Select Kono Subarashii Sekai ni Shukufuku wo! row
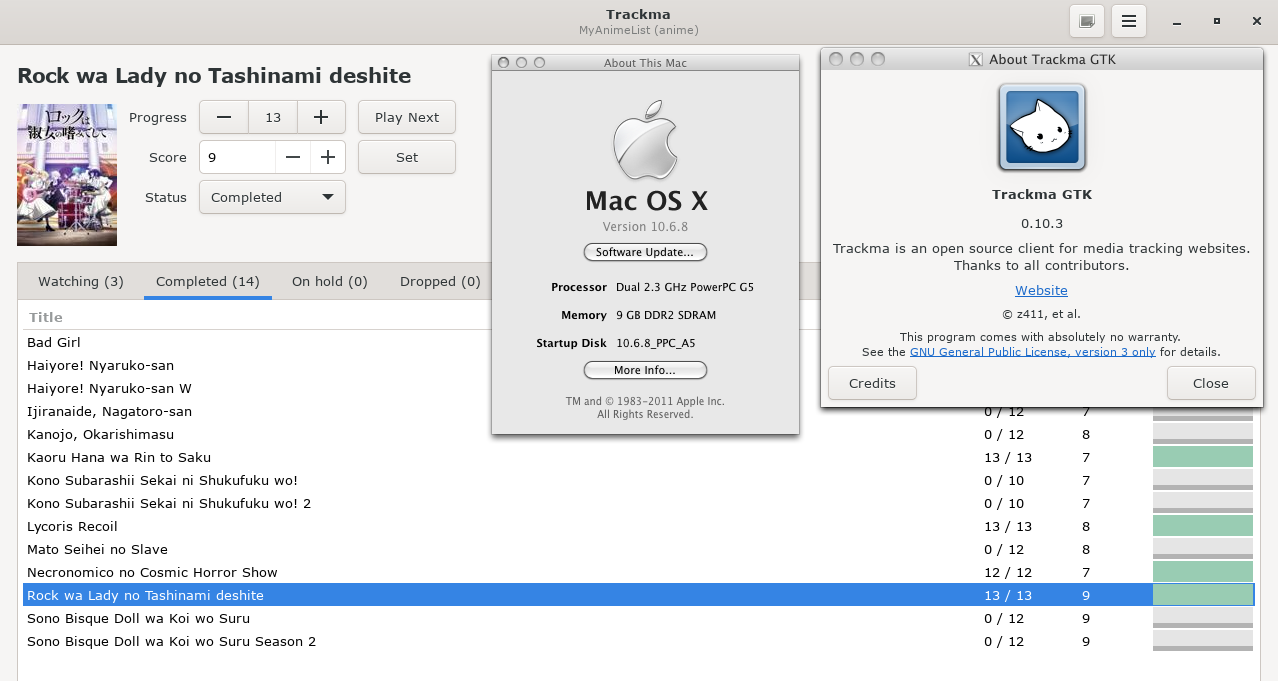 638,480
